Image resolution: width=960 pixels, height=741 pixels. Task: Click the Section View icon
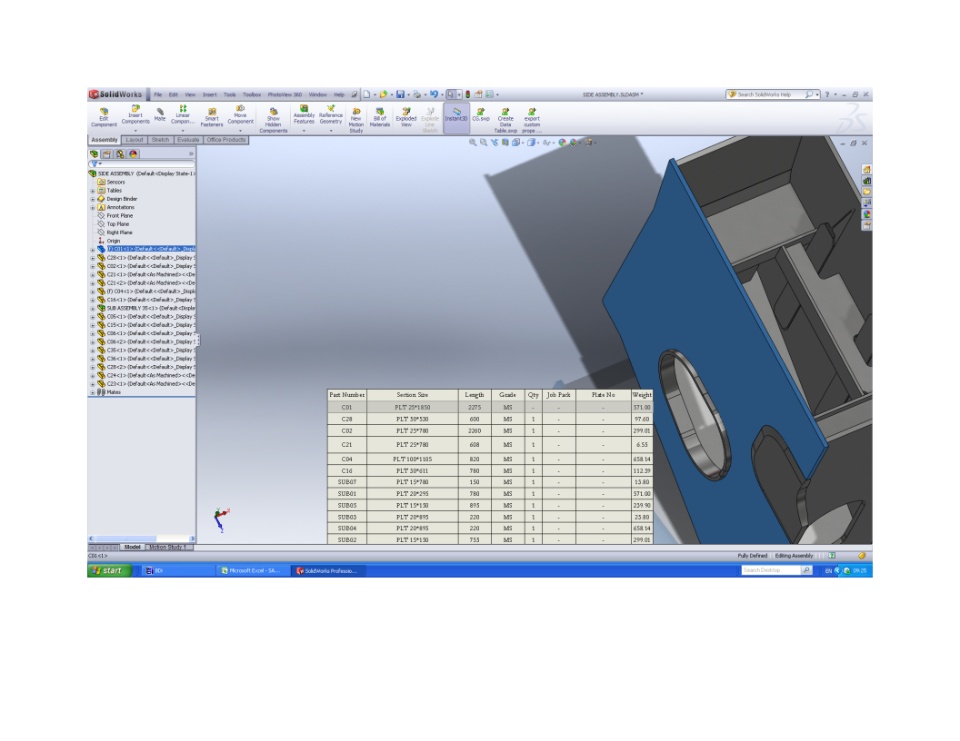[505, 142]
